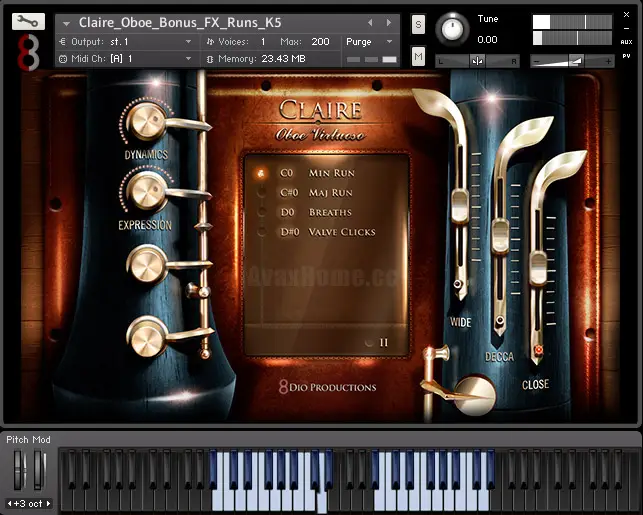Turn the fourth bottom brass knob

pyautogui.click(x=146, y=336)
